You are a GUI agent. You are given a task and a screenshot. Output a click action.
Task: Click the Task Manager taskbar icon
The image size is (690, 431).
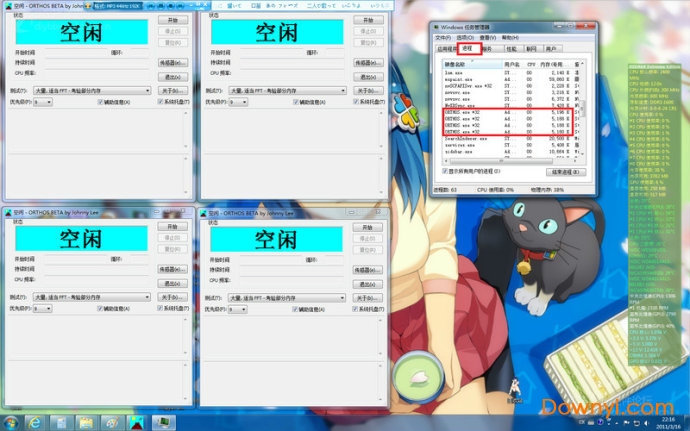[x=160, y=420]
